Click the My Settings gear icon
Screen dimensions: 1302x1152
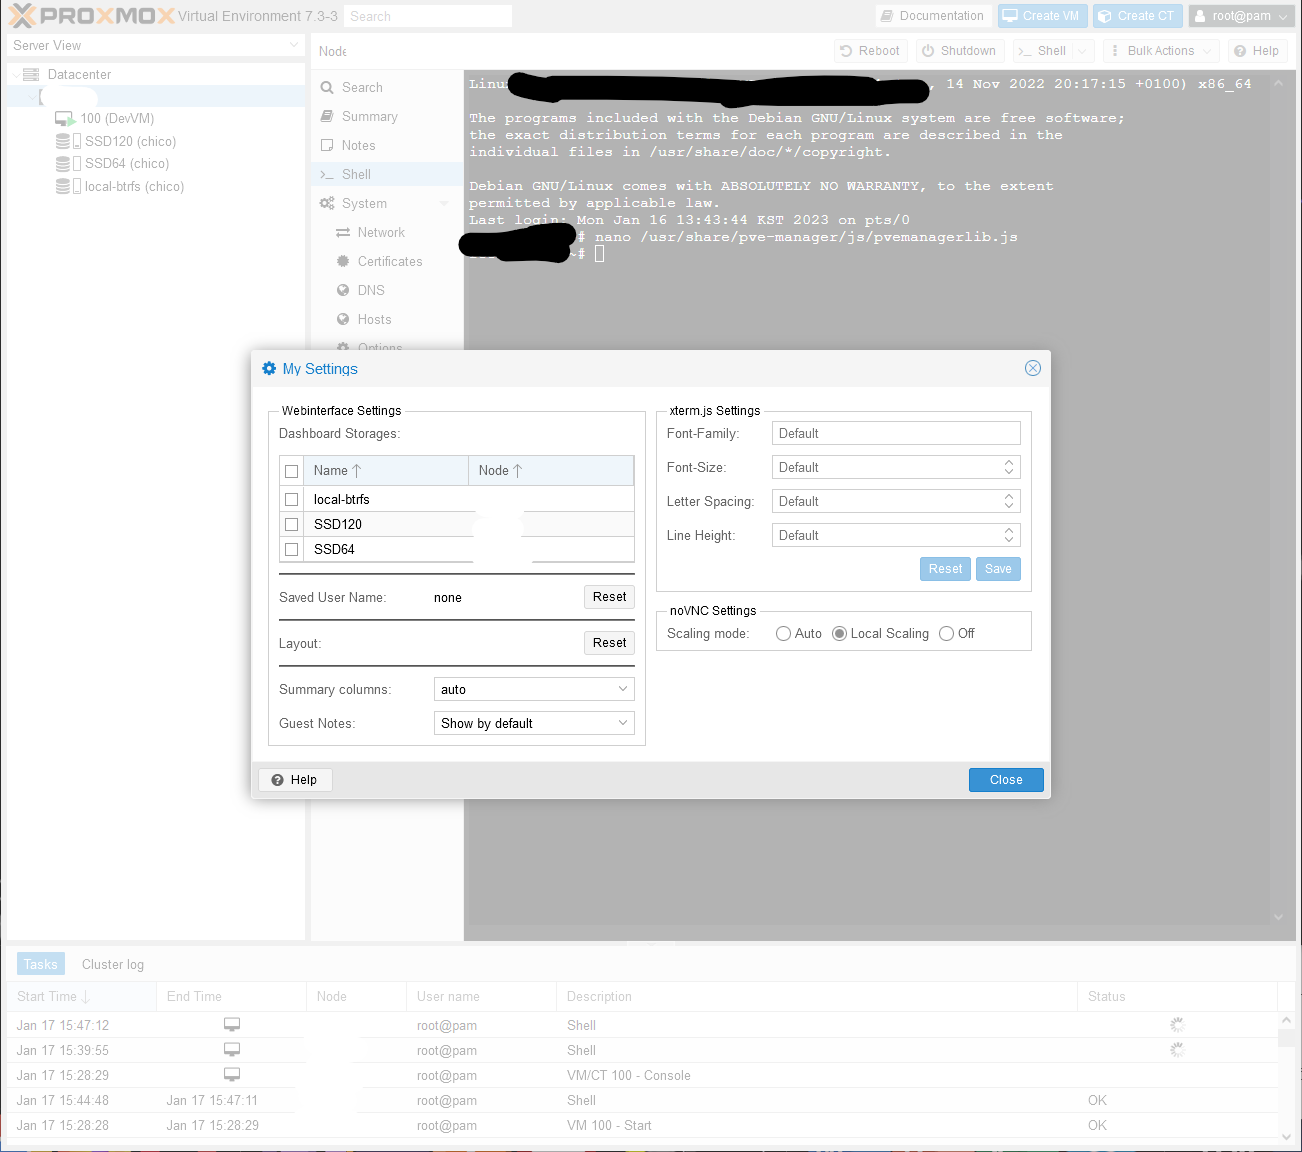coord(269,368)
